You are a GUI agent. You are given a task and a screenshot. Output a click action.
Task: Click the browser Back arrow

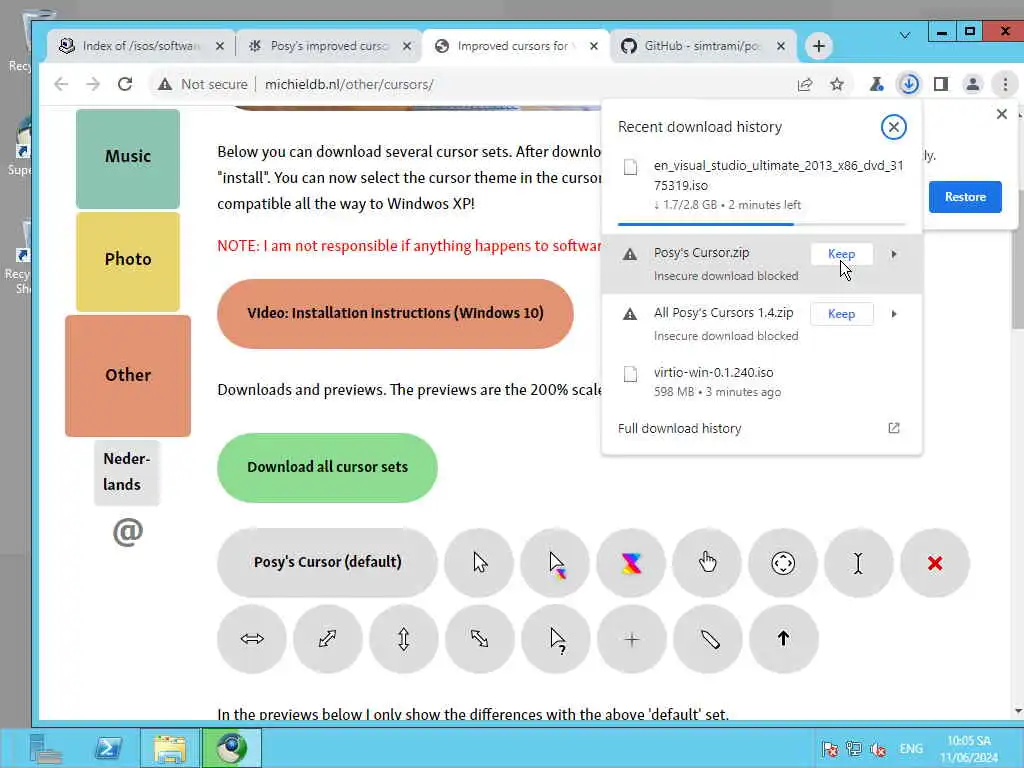tap(61, 84)
